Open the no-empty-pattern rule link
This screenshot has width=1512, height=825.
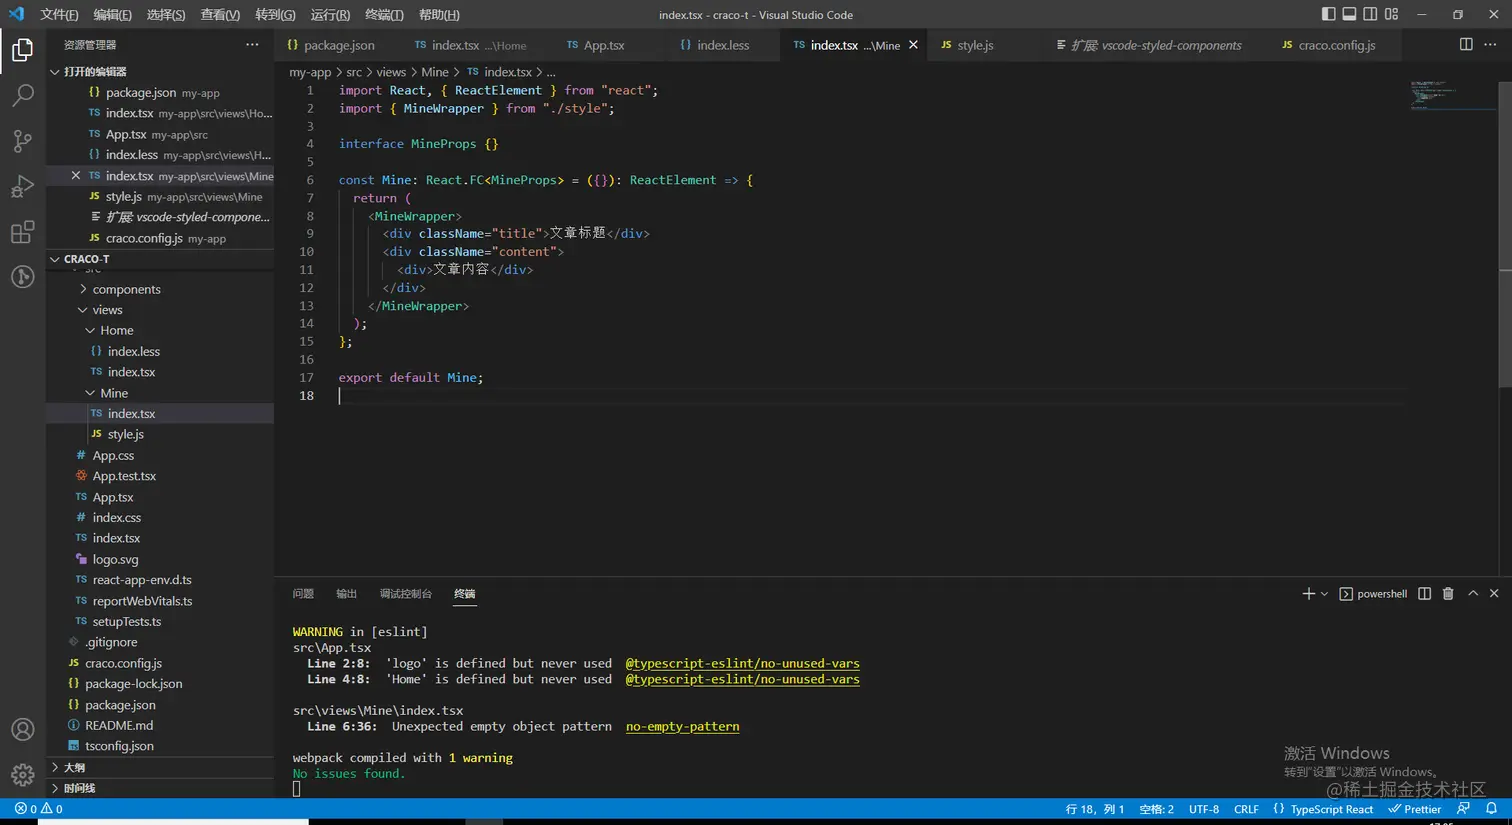pos(682,727)
